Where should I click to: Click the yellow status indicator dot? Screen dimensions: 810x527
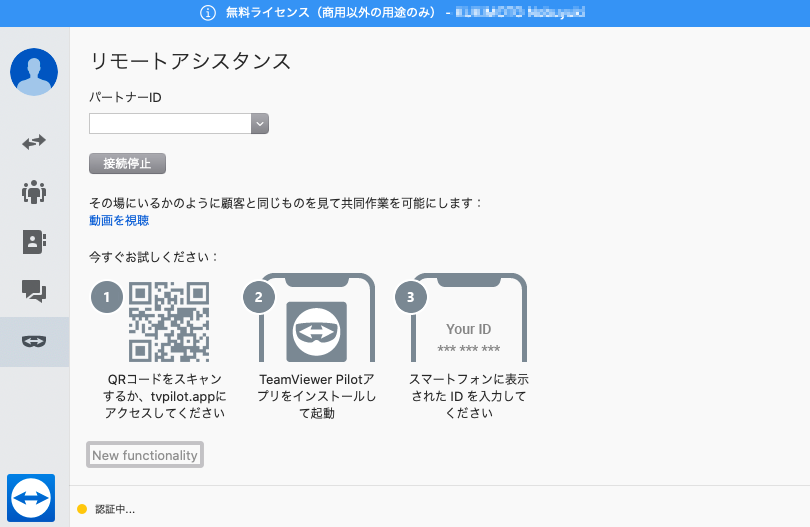pyautogui.click(x=82, y=509)
